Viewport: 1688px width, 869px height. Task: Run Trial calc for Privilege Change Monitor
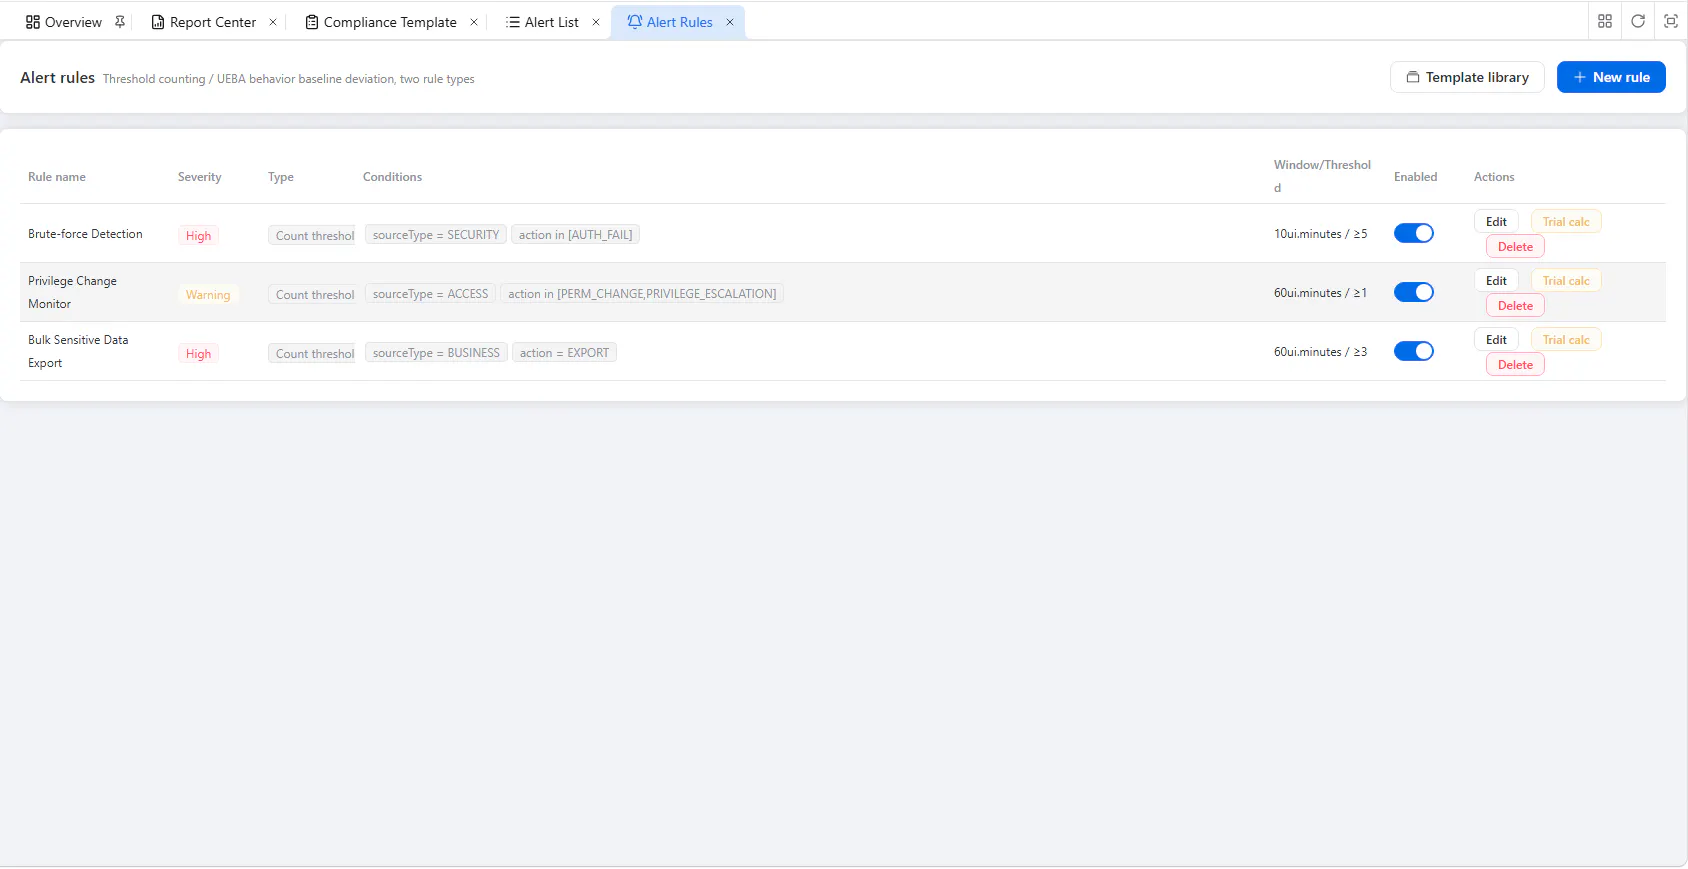(1566, 281)
